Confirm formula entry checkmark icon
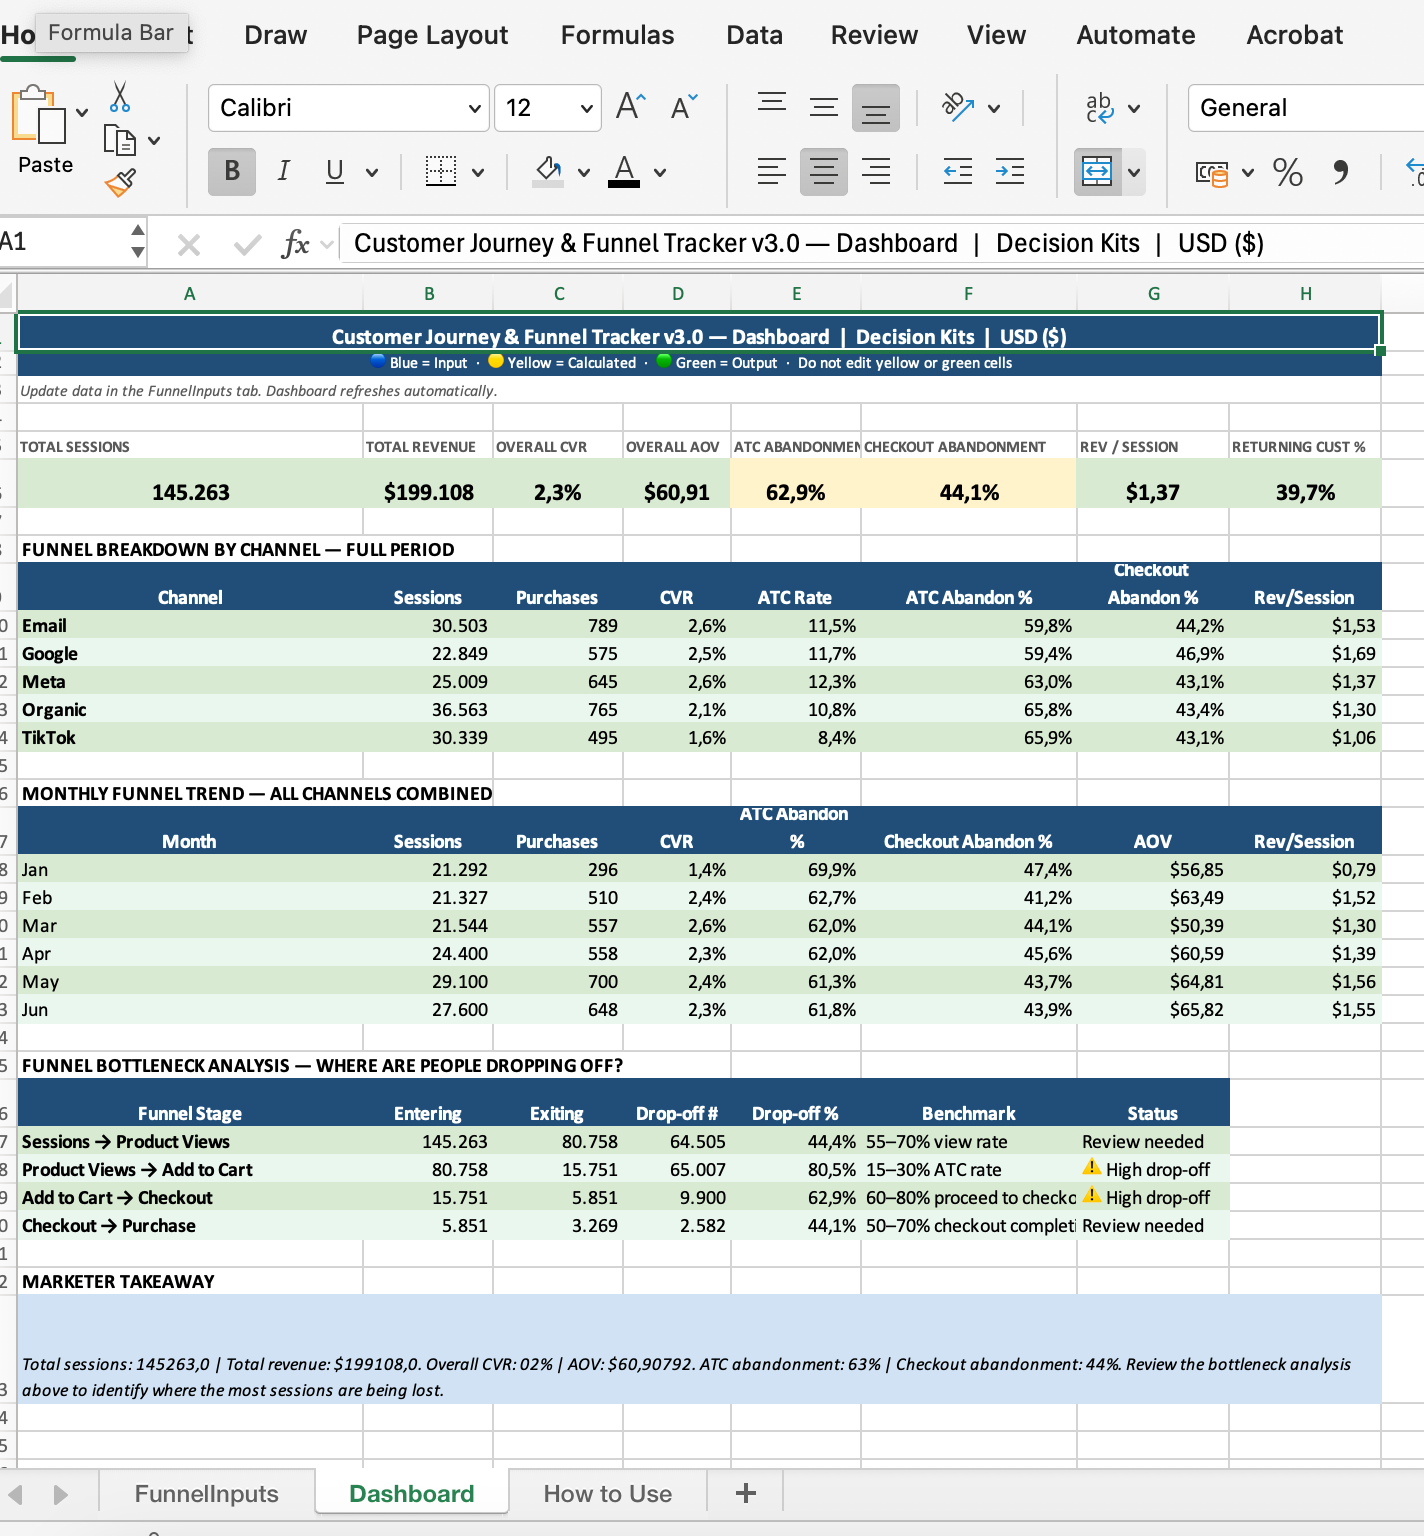Image resolution: width=1424 pixels, height=1536 pixels. pos(247,244)
